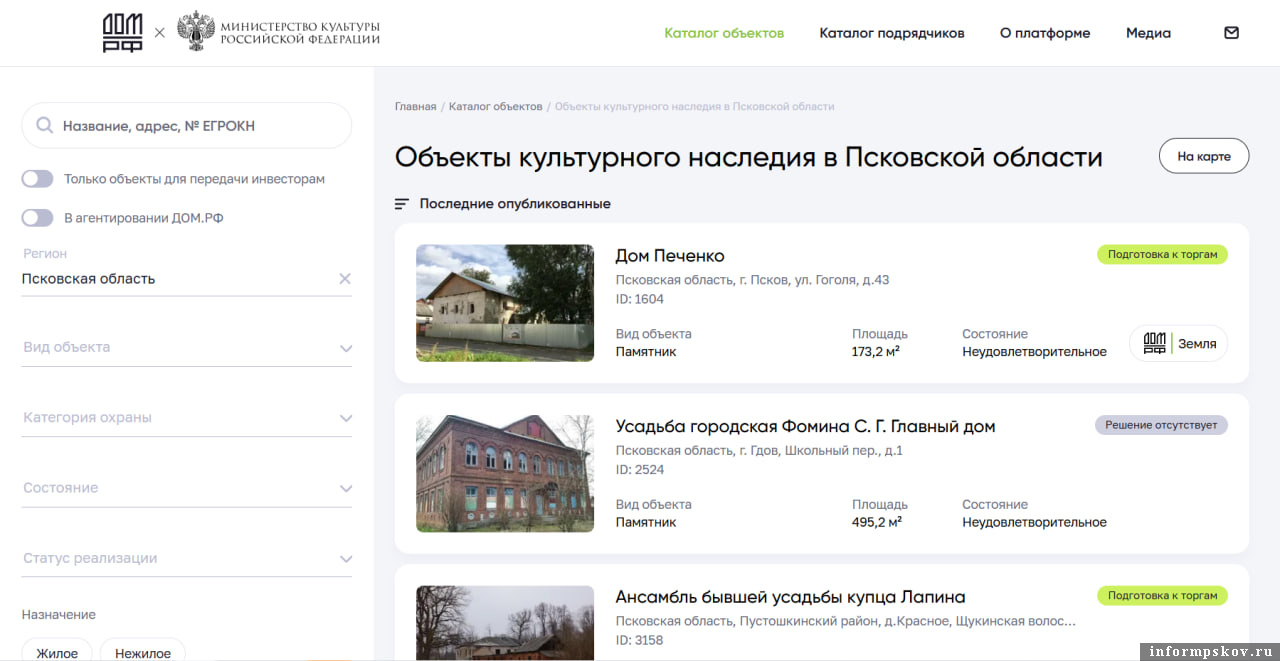Click the ID: 1604 text
The image size is (1280, 661).
(x=639, y=299)
